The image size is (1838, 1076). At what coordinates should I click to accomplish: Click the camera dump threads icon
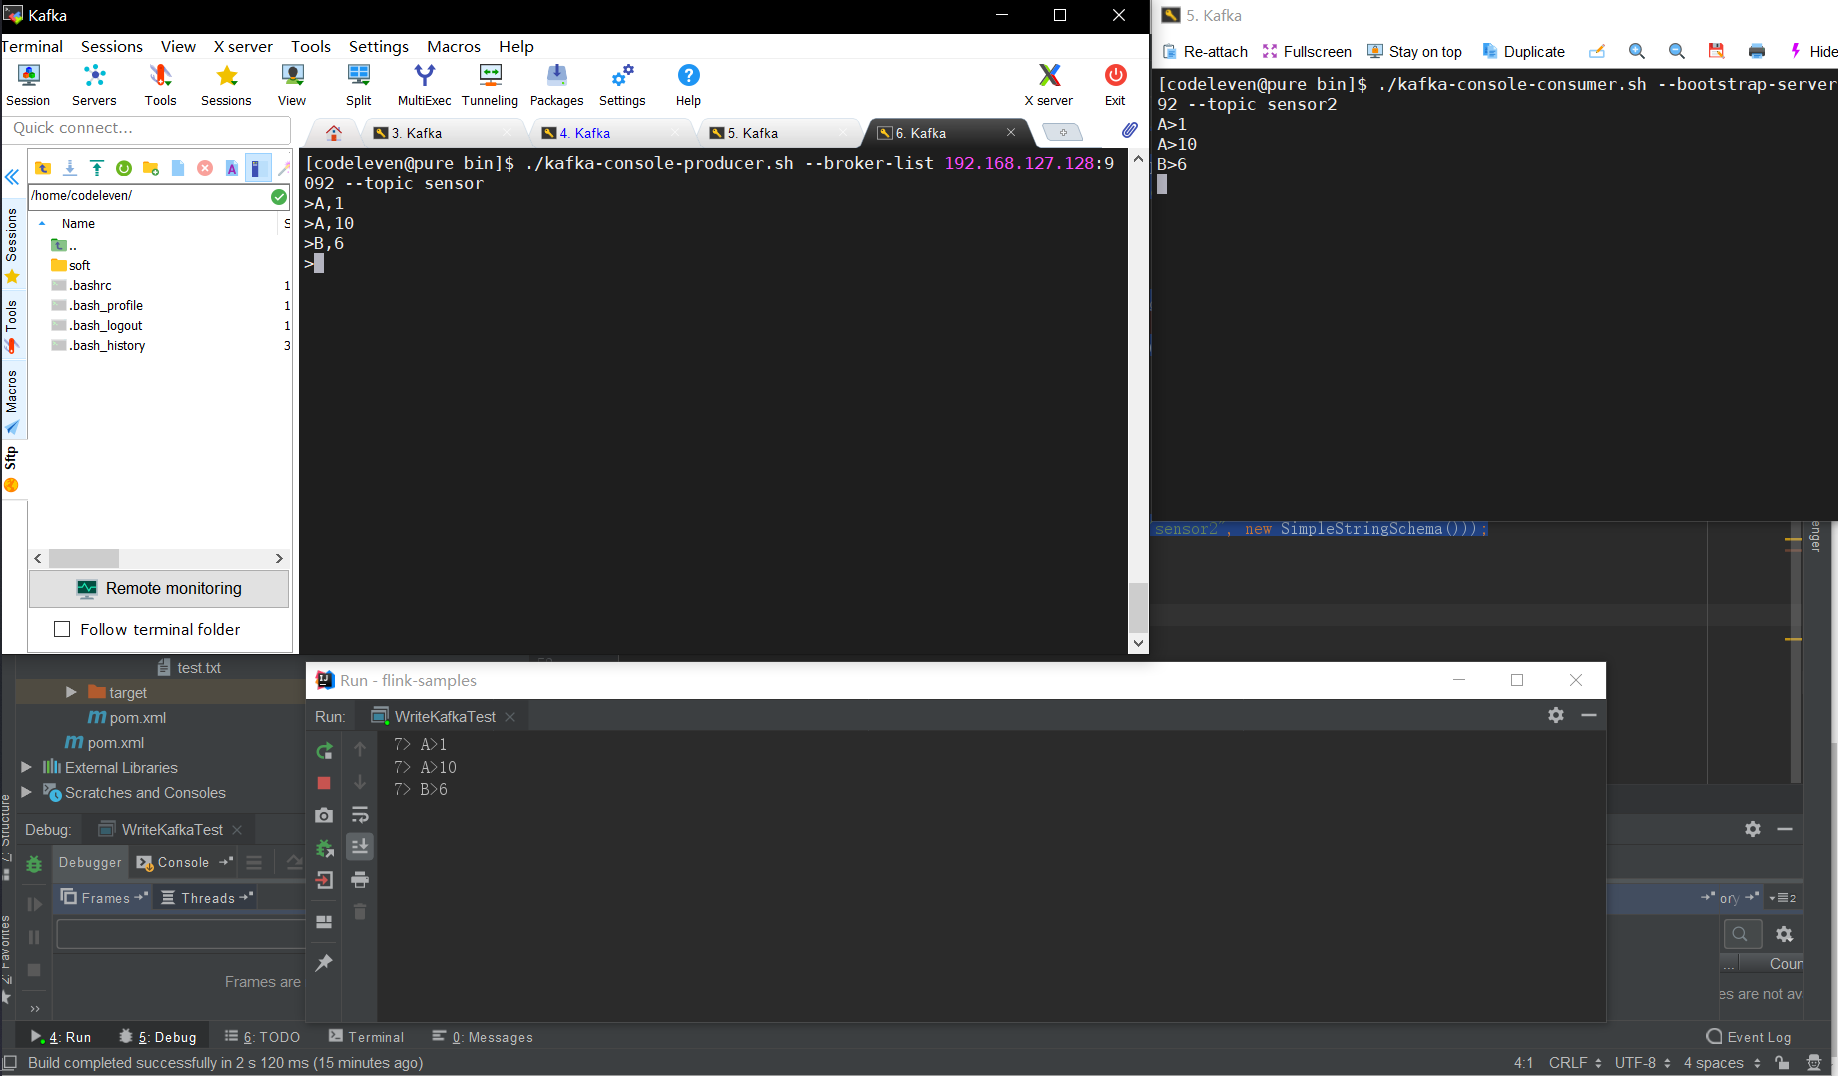coord(324,815)
